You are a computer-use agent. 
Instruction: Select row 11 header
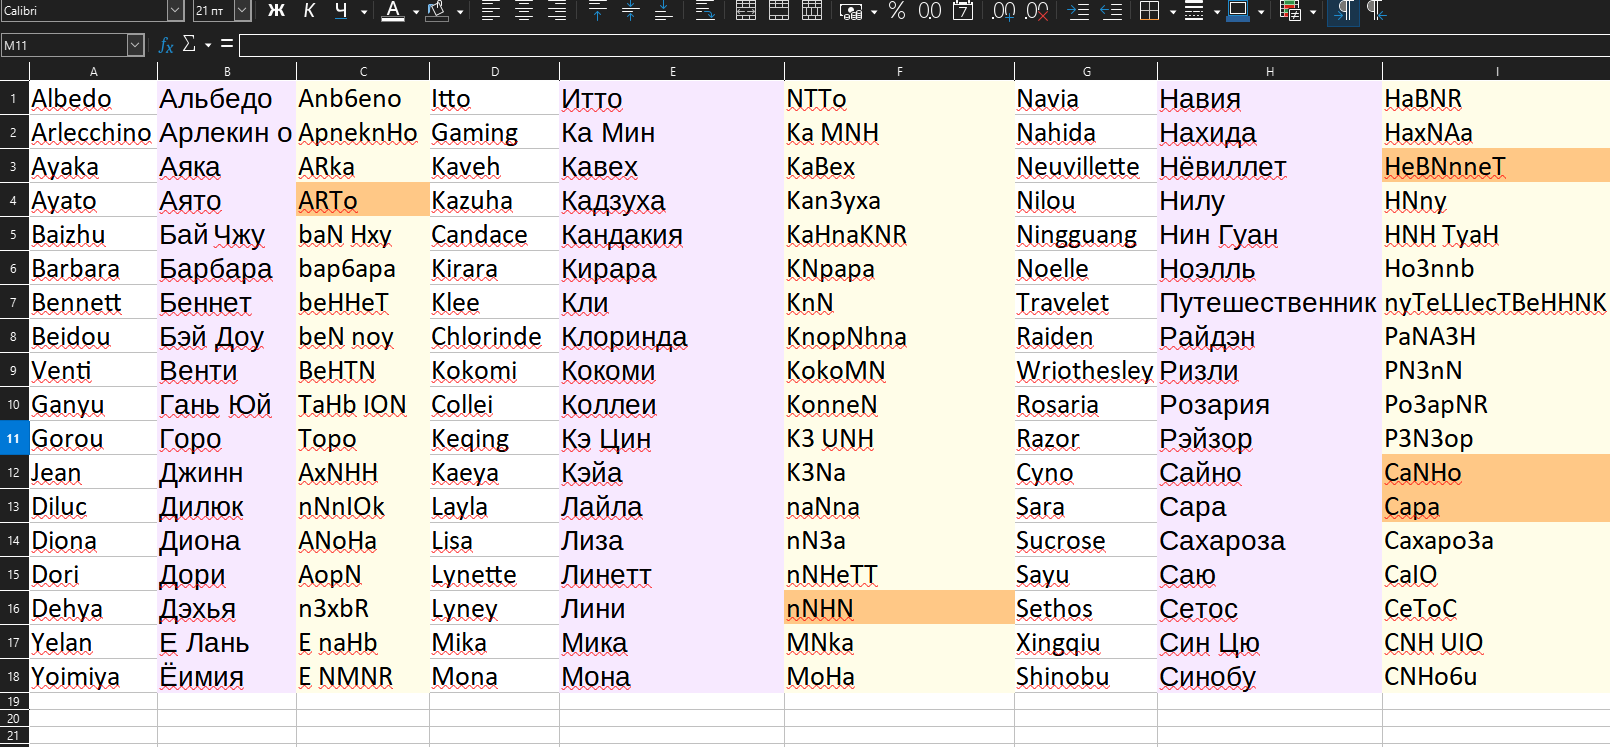pos(14,439)
